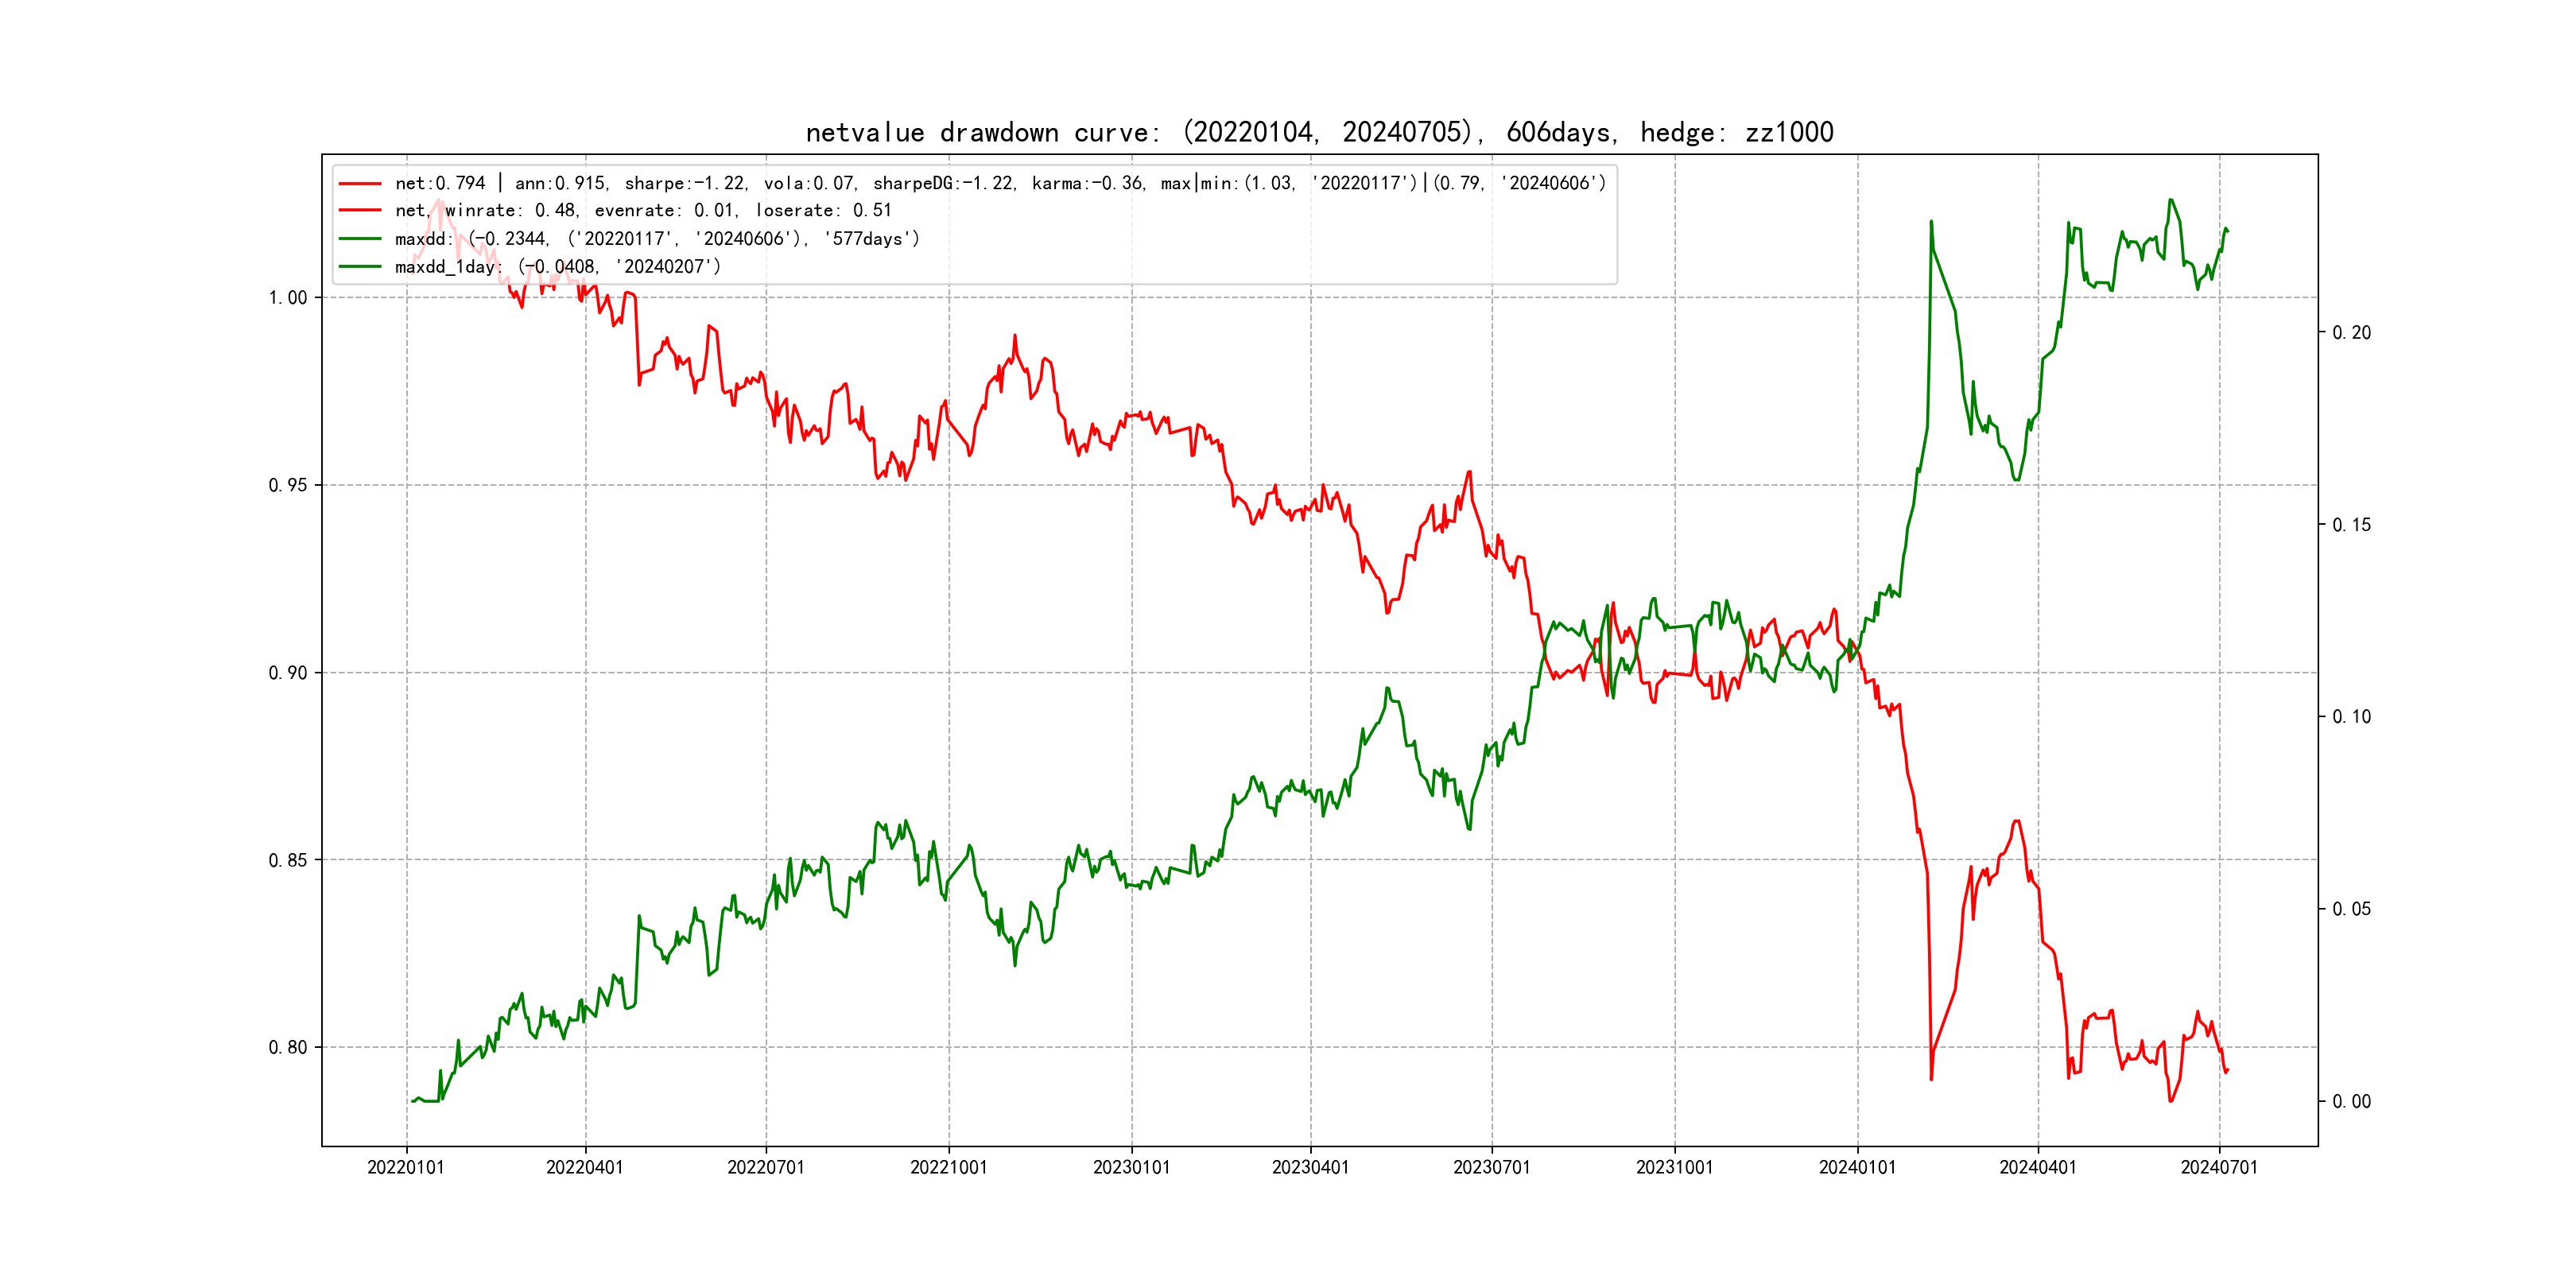Click green line swatch beside maxdd legend entry

360,239
